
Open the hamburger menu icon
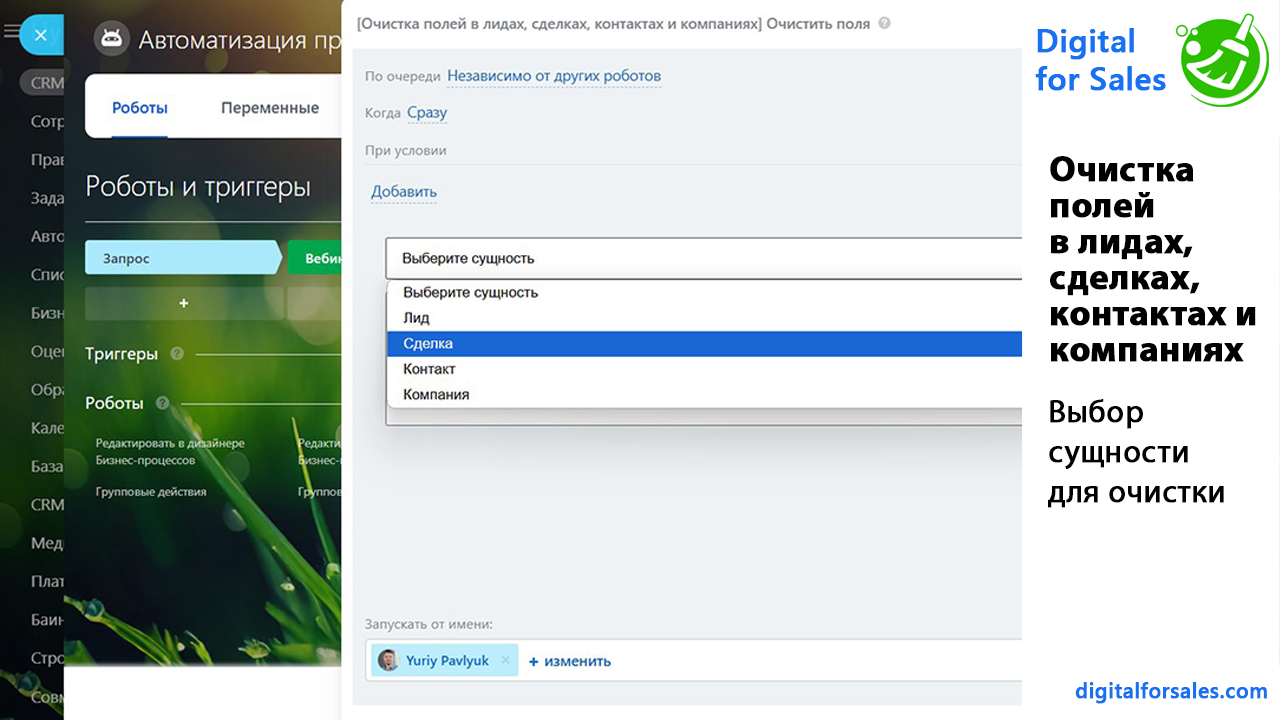(11, 32)
